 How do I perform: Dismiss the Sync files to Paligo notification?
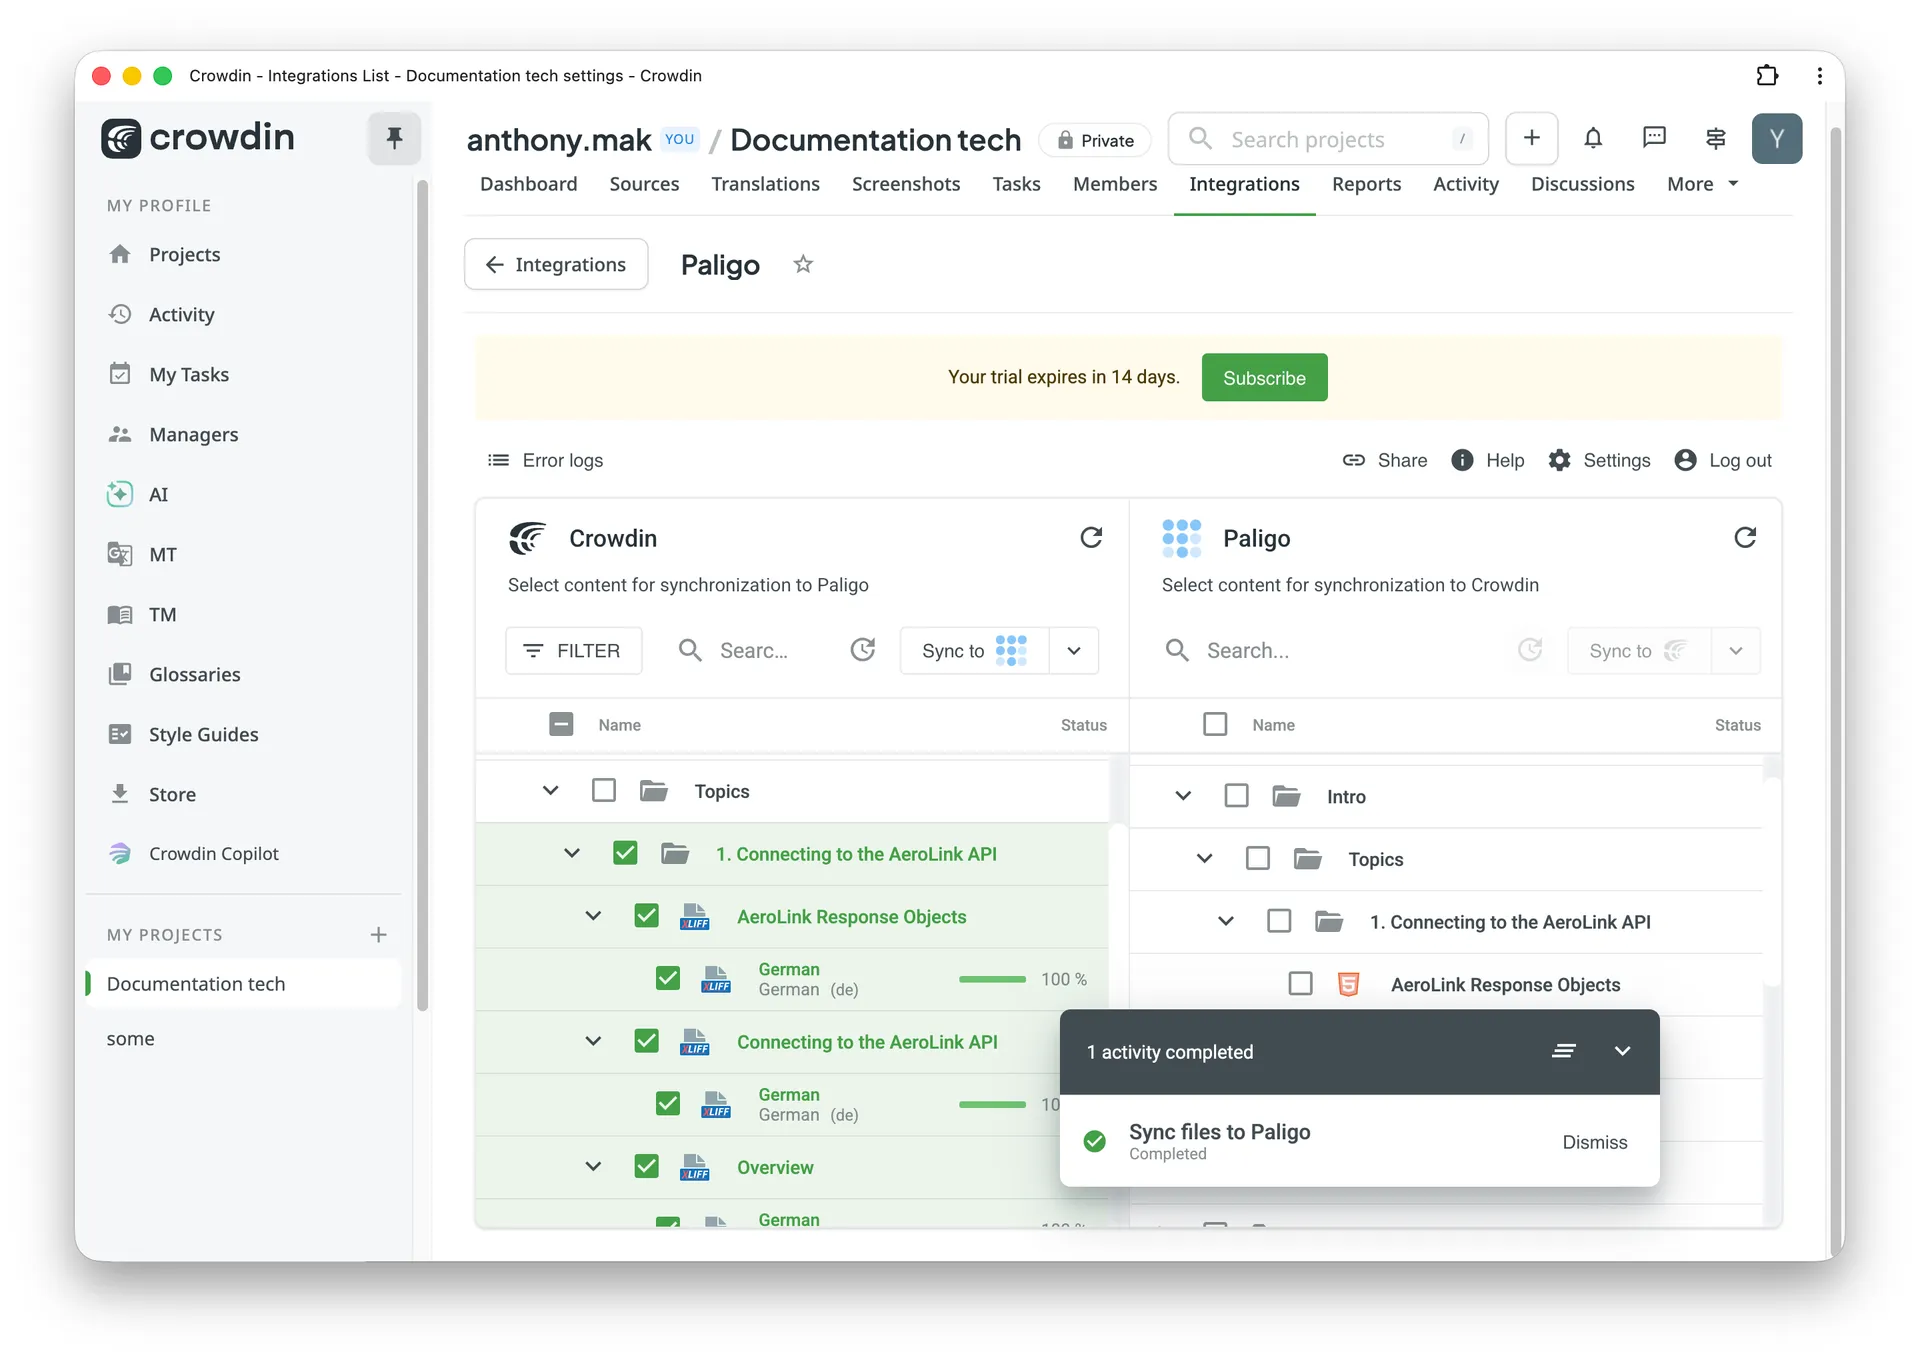(x=1594, y=1141)
